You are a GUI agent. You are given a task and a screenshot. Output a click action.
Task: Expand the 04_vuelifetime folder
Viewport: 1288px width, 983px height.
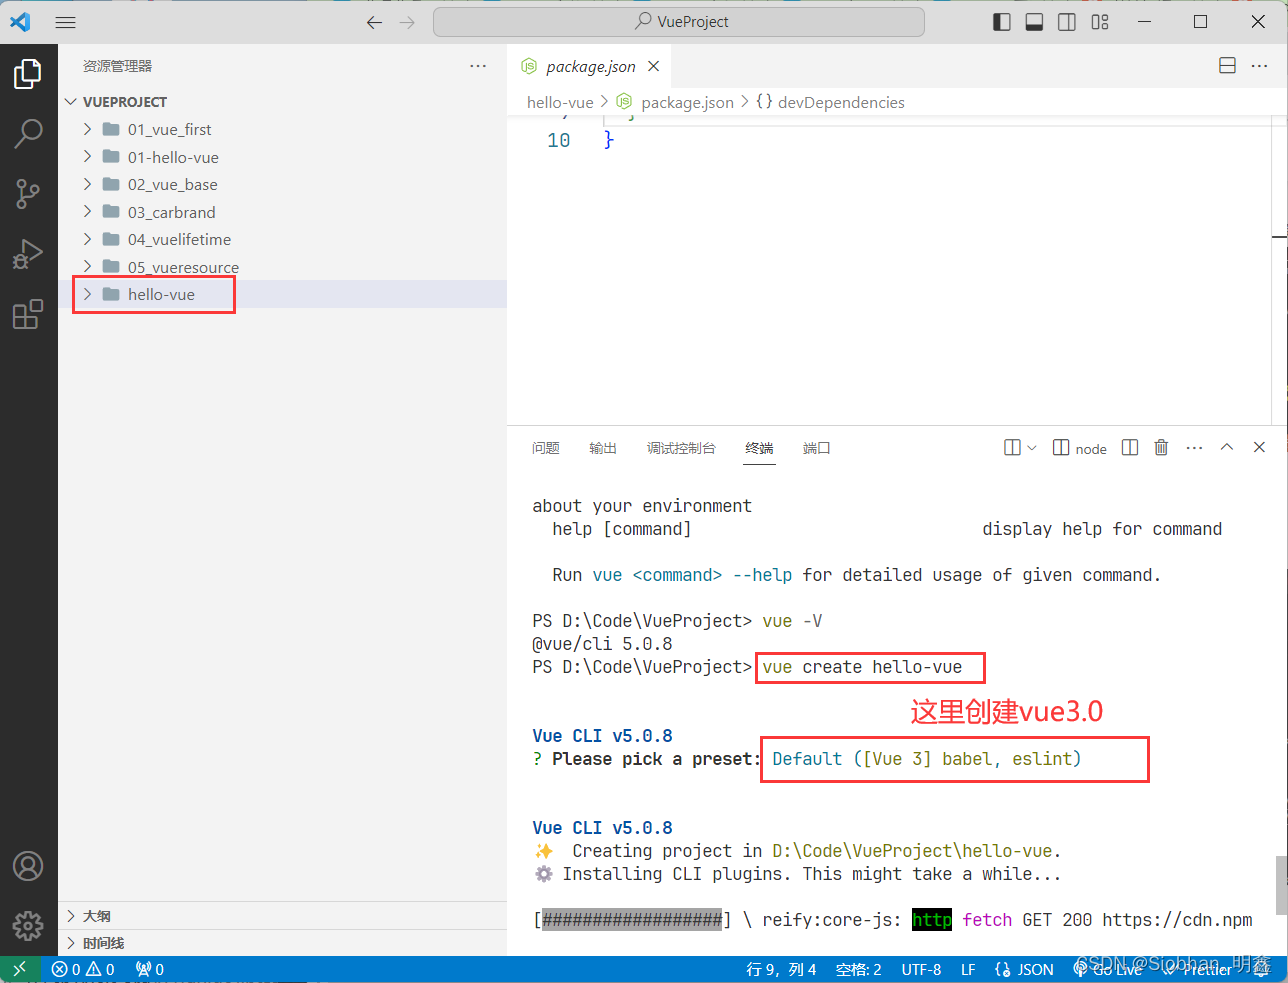[87, 239]
